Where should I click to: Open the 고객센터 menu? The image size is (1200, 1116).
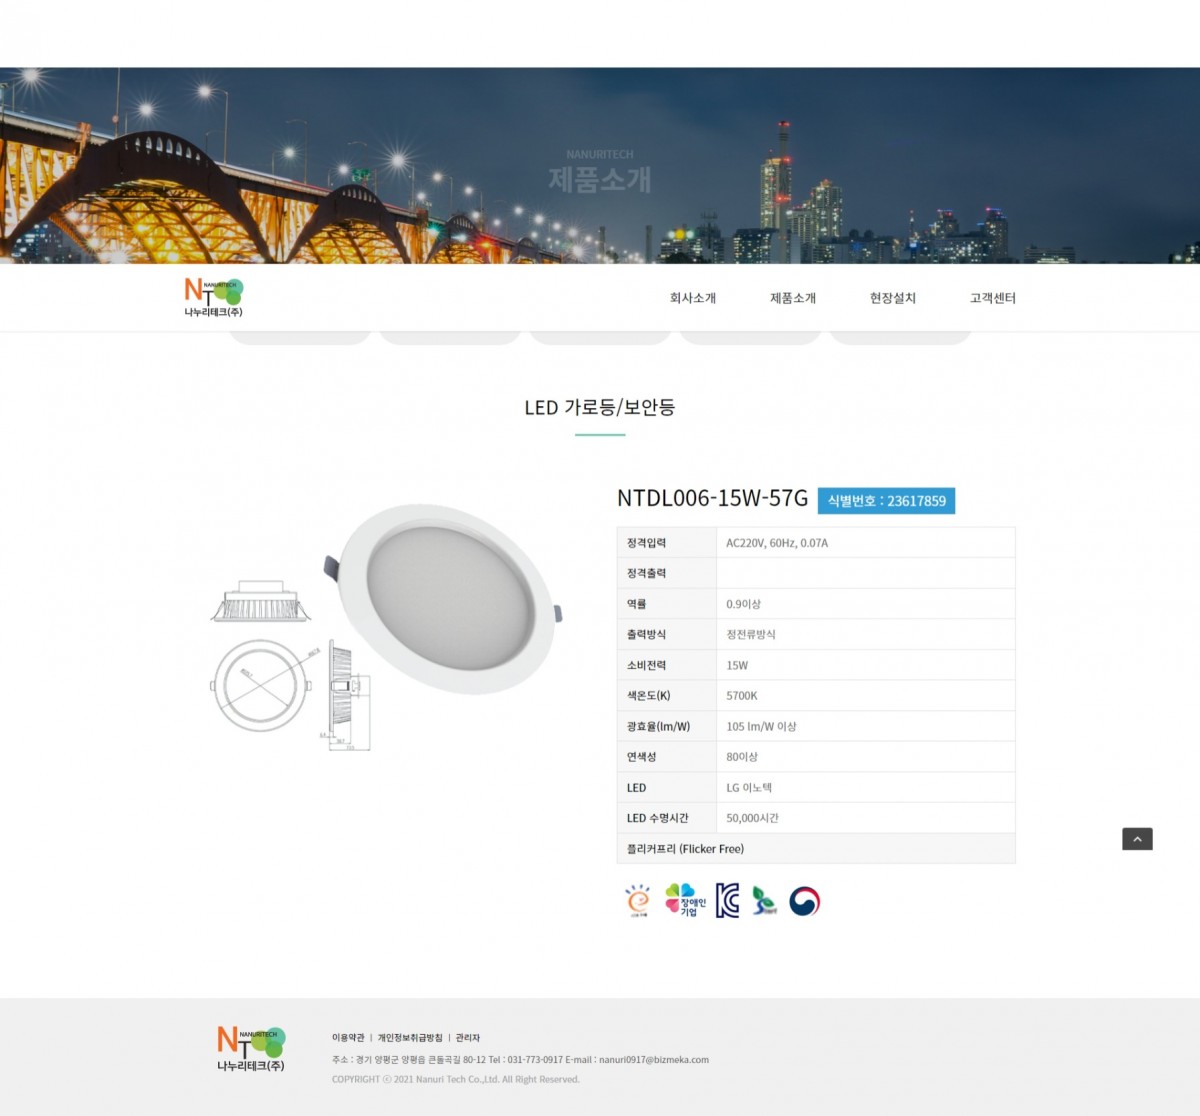tap(993, 298)
